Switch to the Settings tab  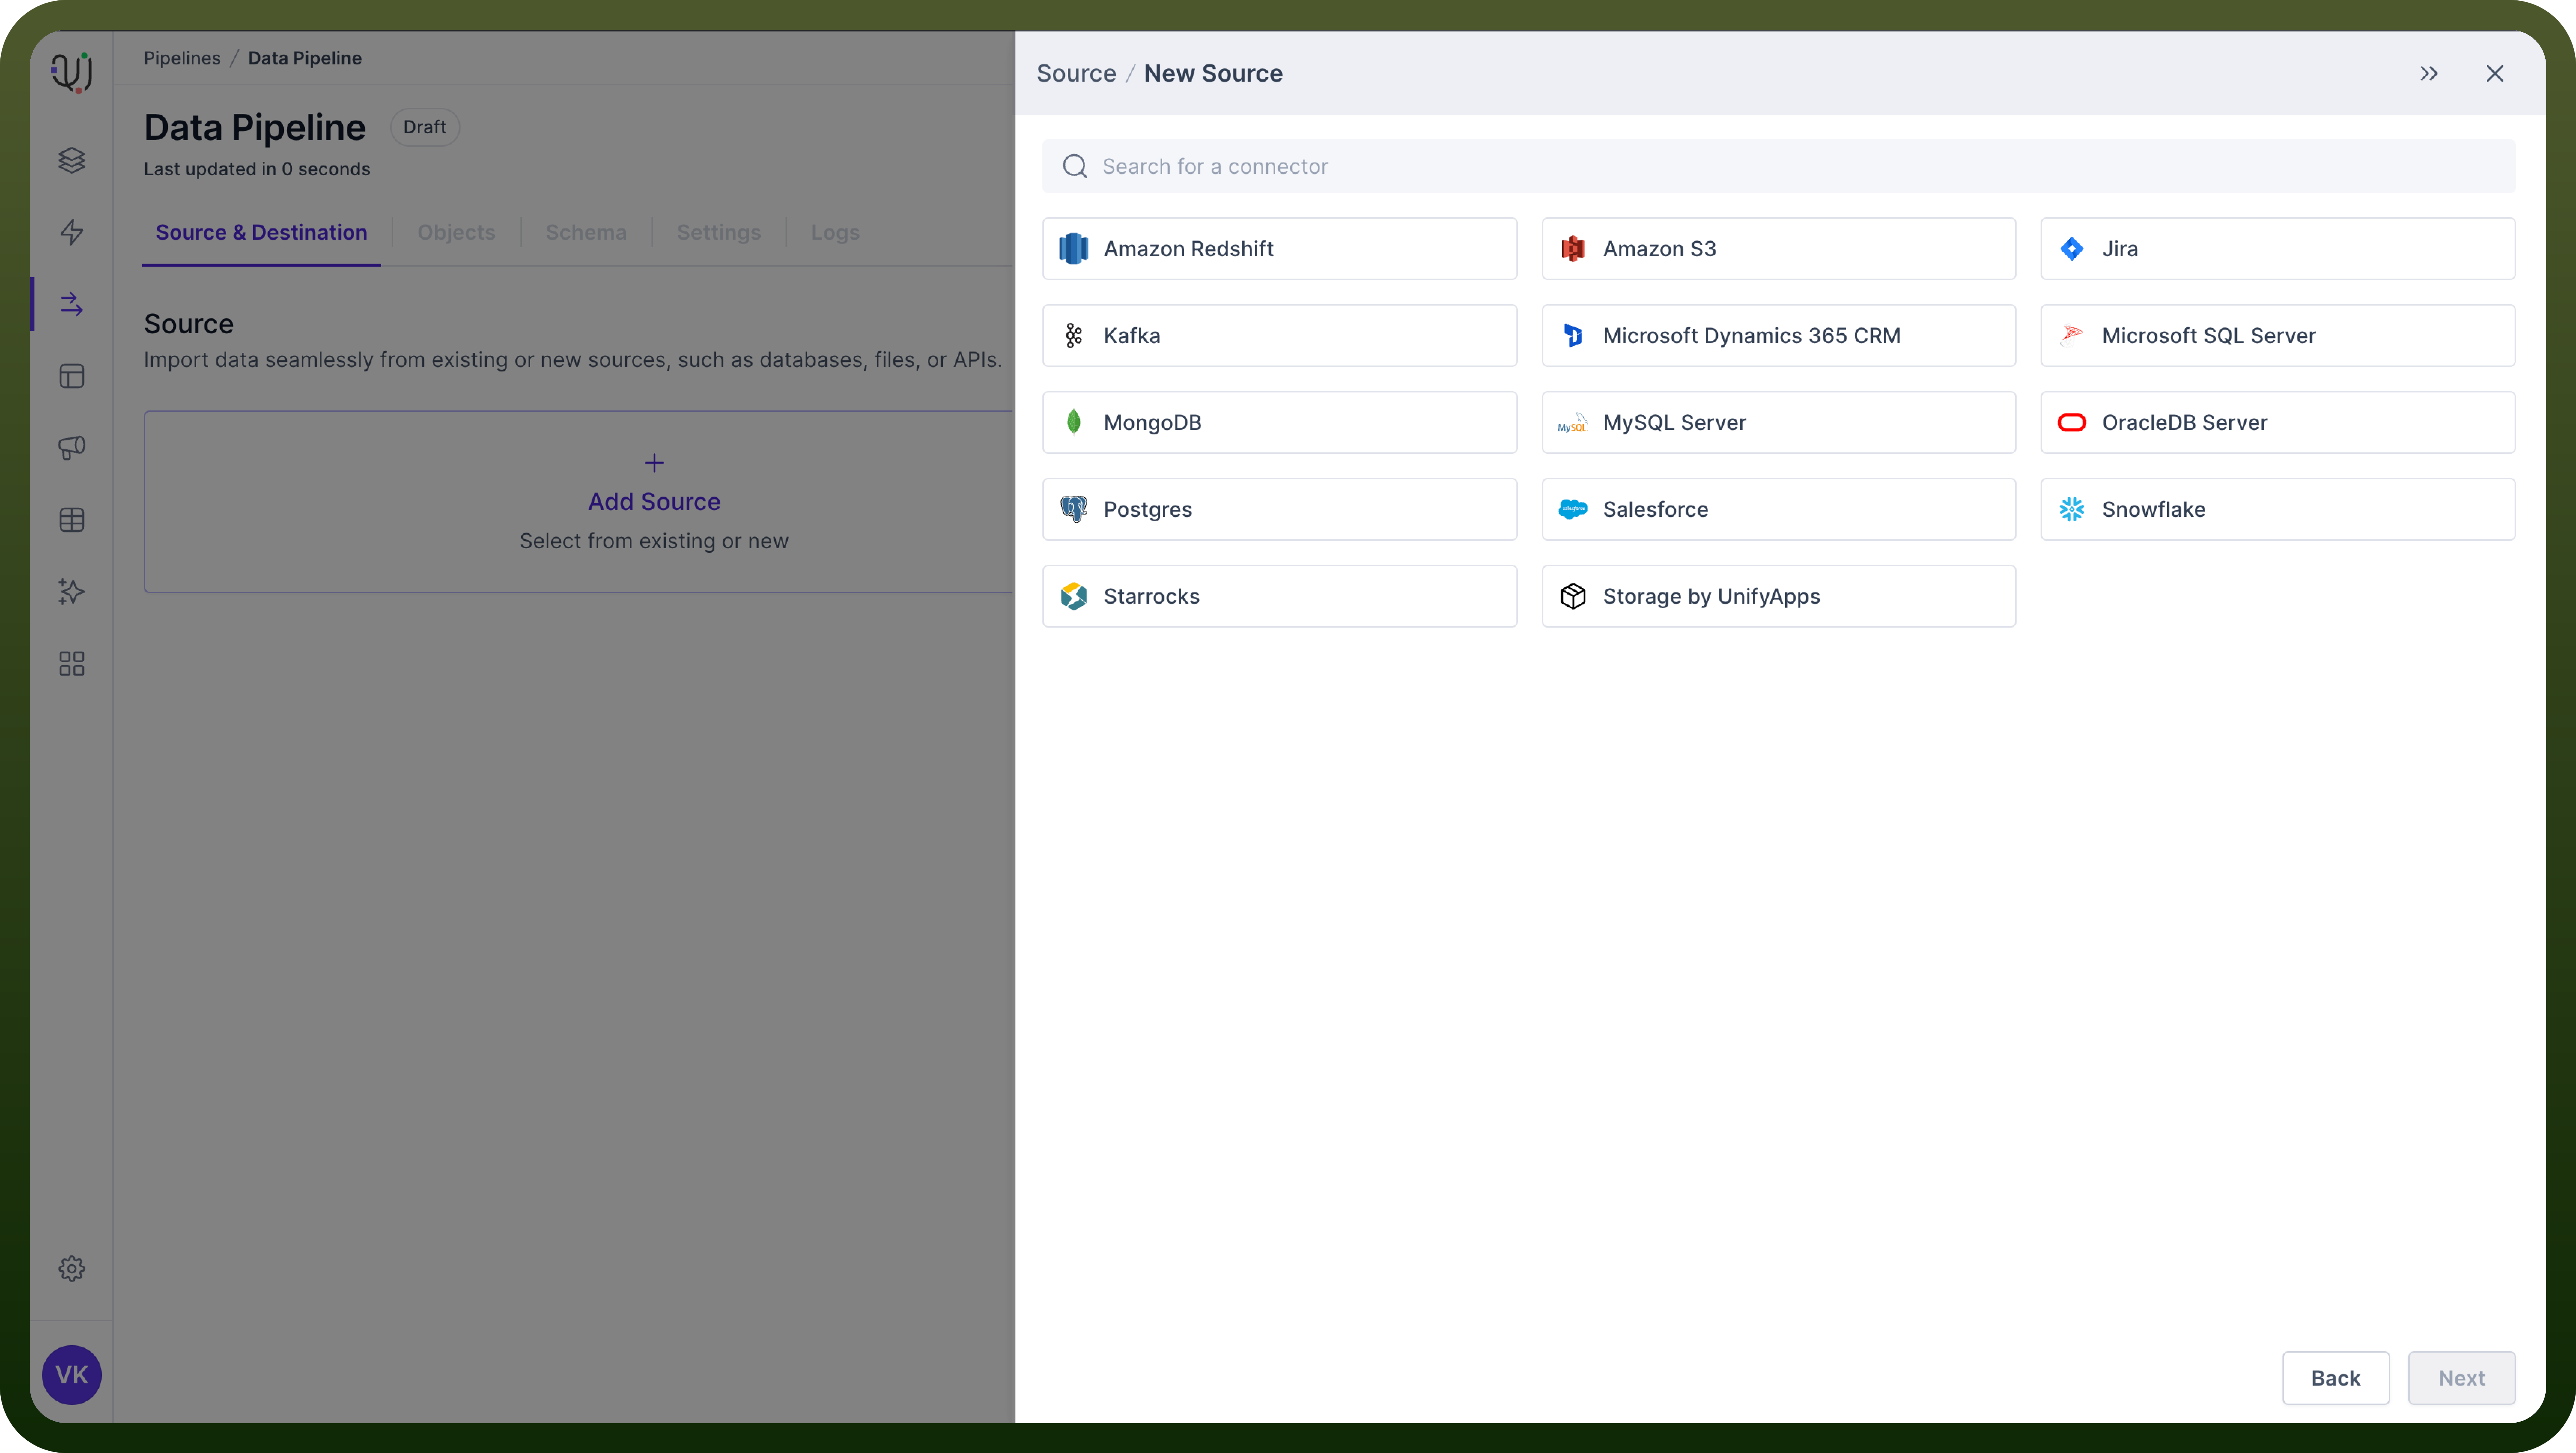pos(718,232)
